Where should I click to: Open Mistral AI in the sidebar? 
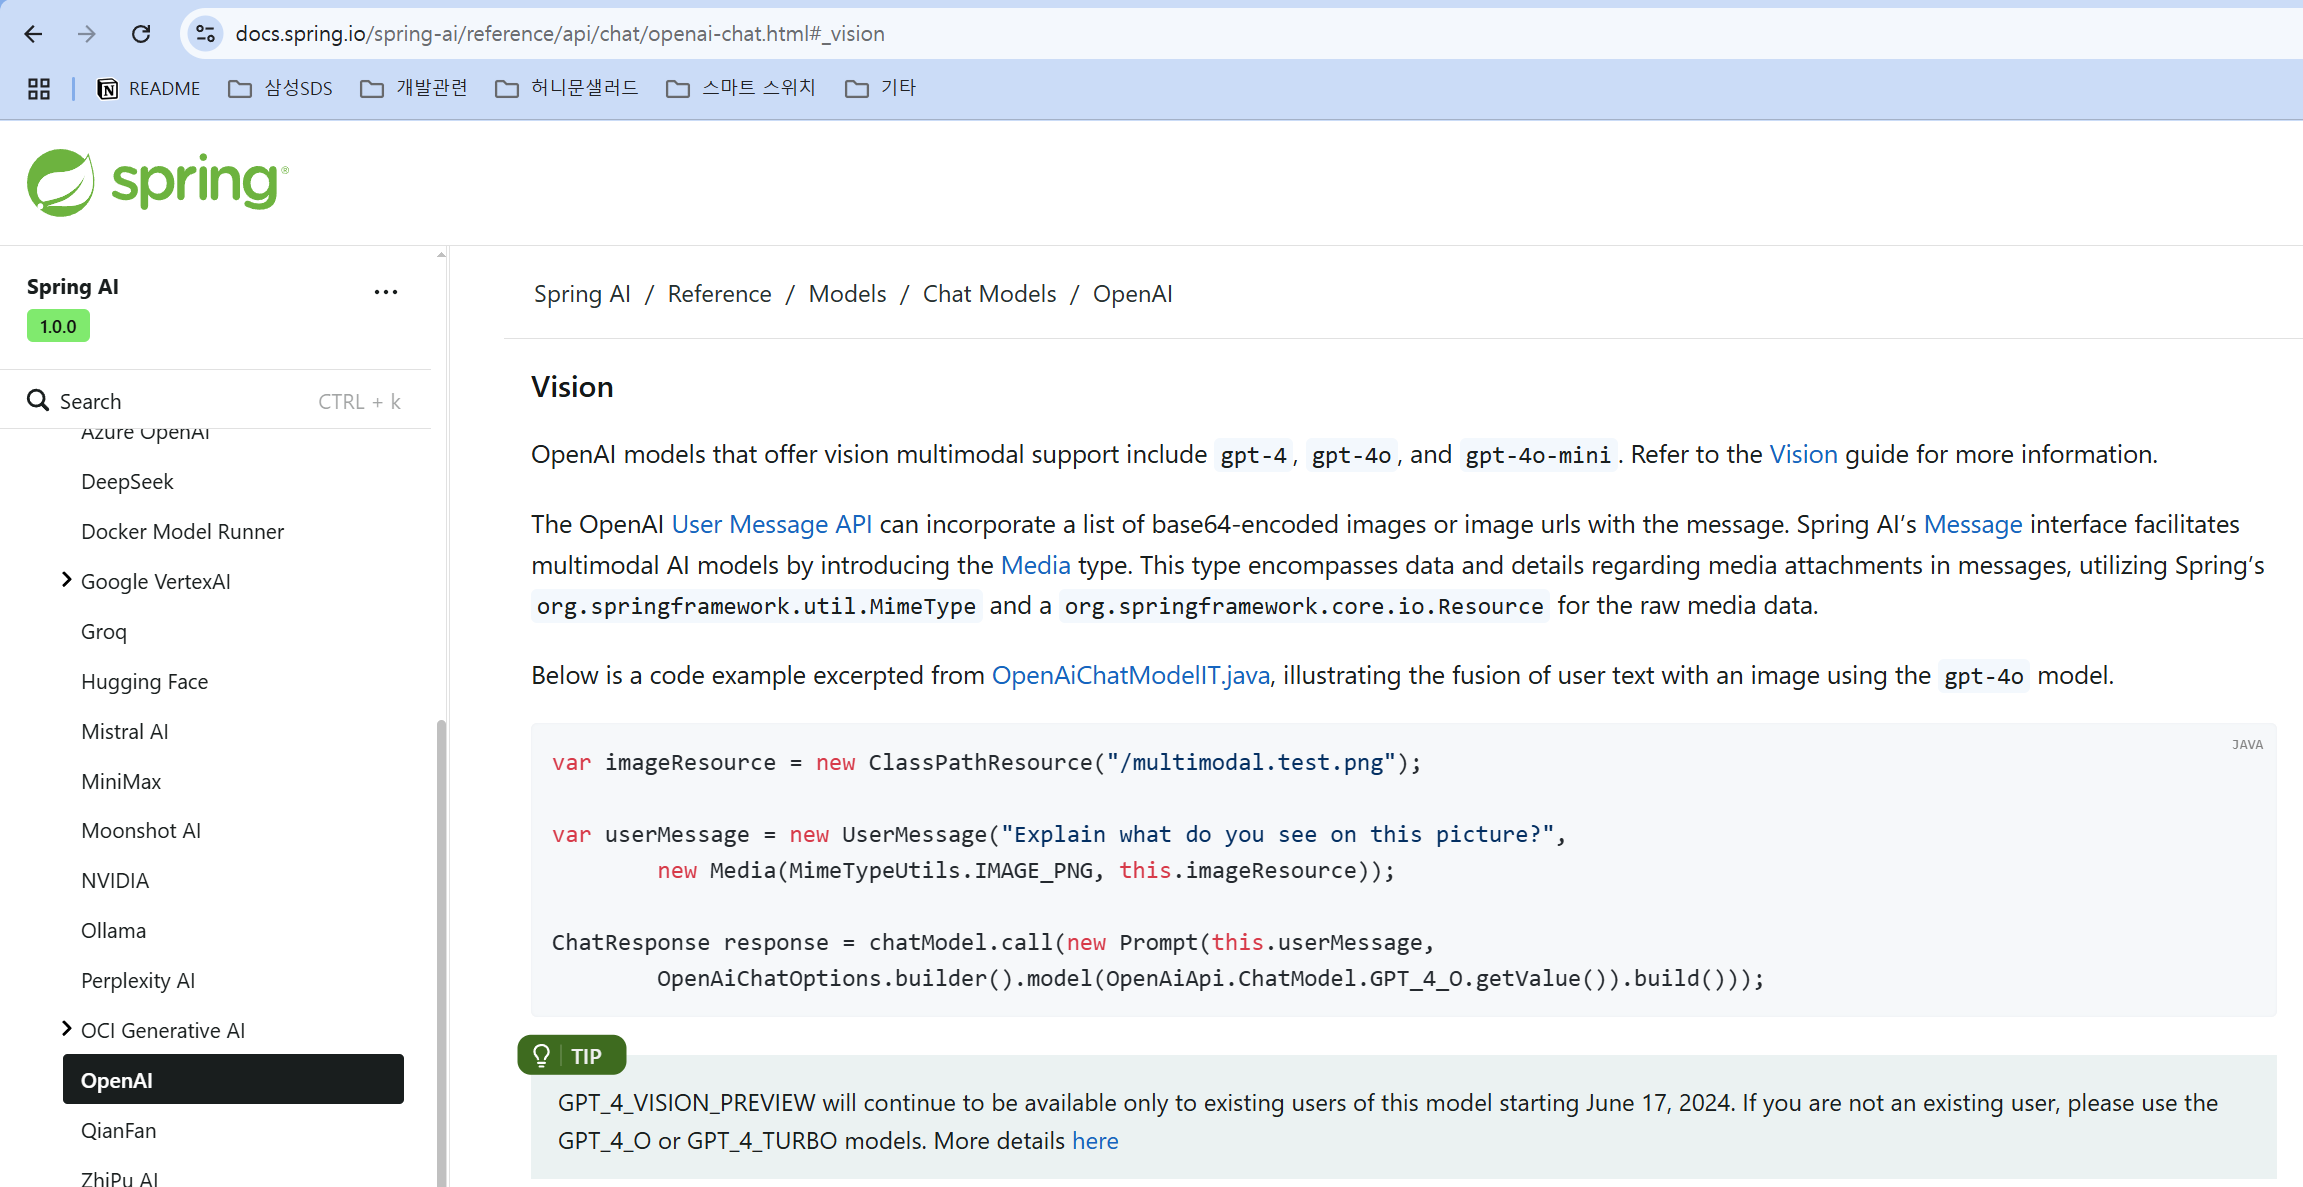[125, 732]
